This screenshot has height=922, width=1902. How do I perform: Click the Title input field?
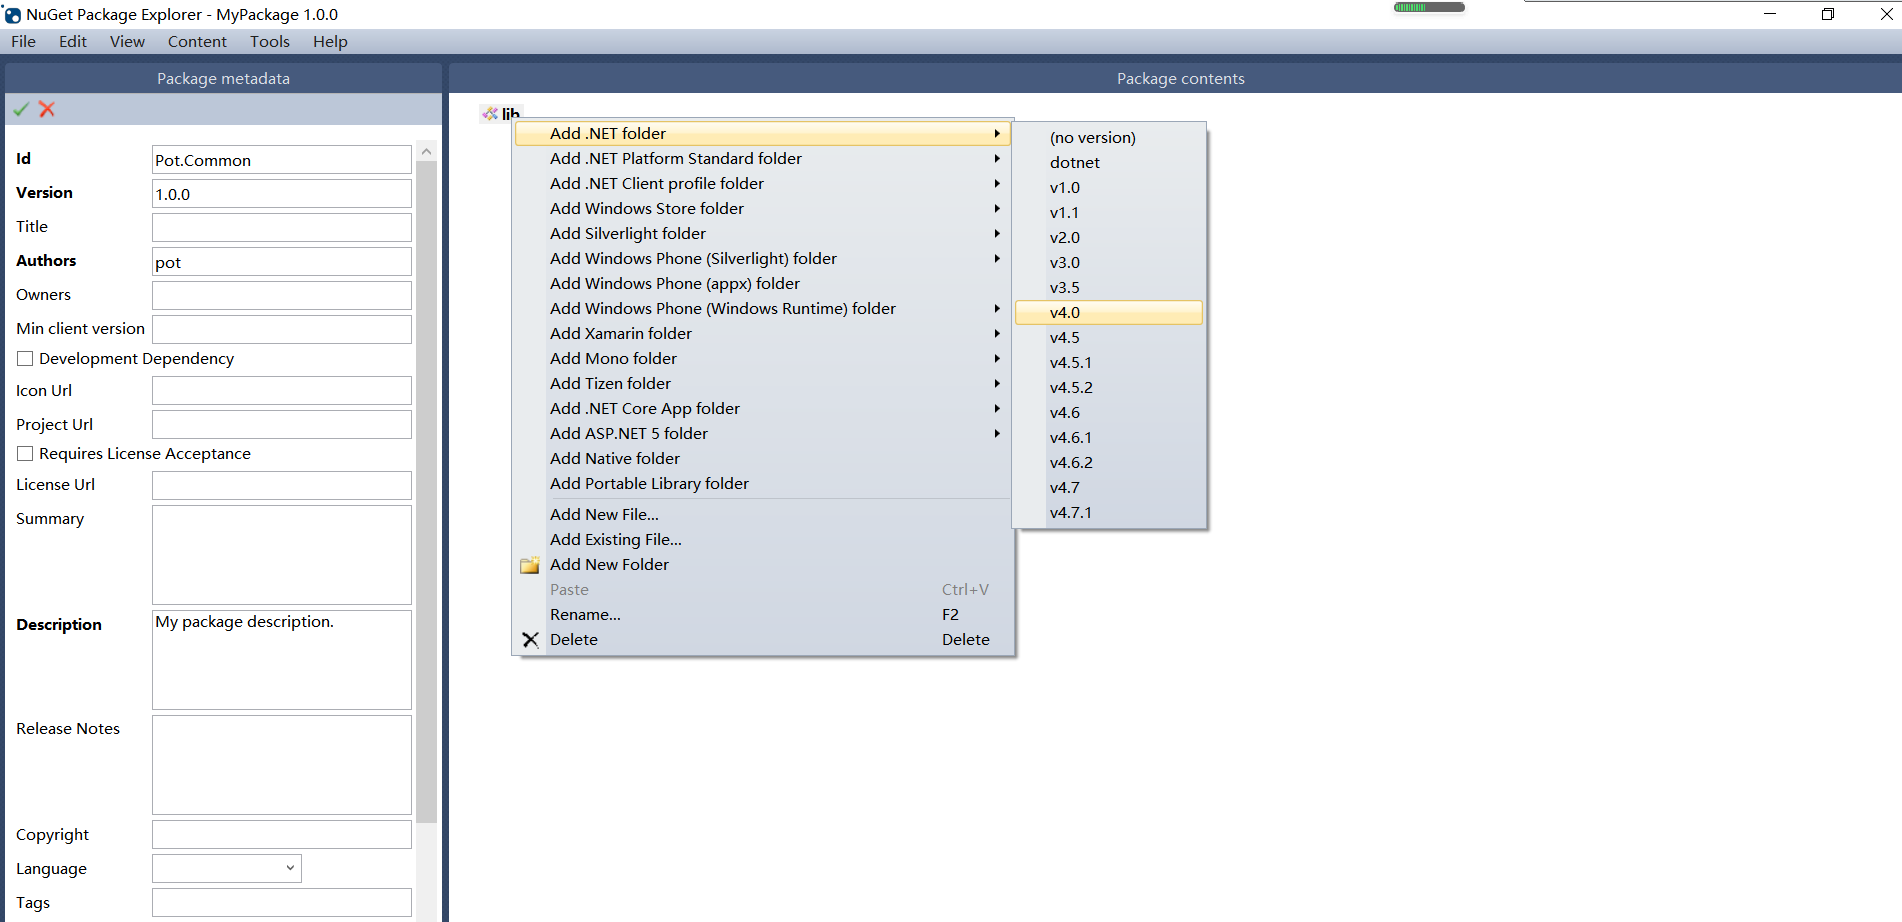[282, 228]
